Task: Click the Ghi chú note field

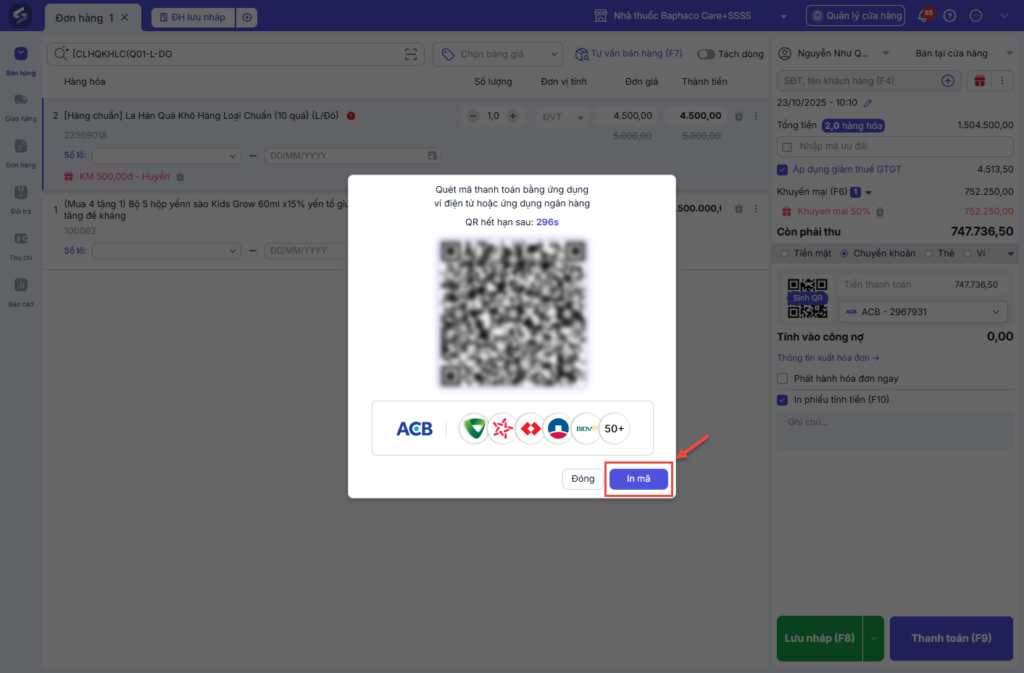Action: [895, 430]
